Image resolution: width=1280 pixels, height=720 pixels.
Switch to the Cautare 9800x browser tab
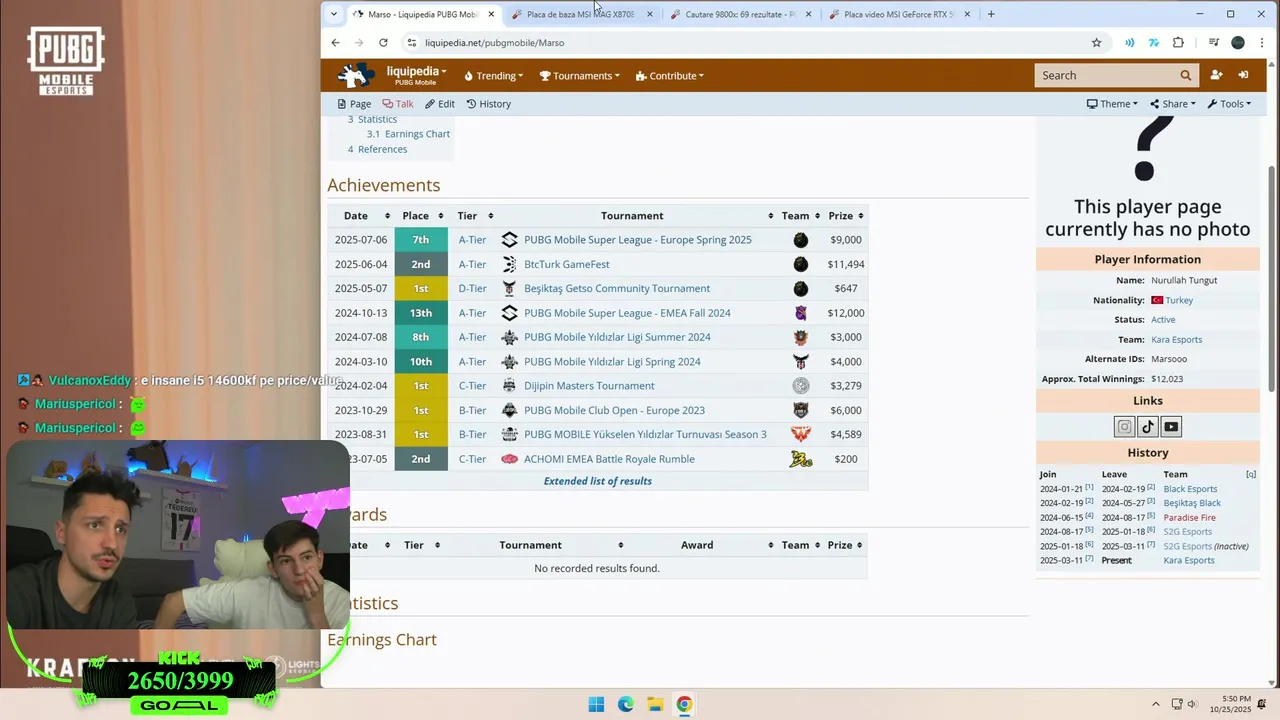coord(741,14)
